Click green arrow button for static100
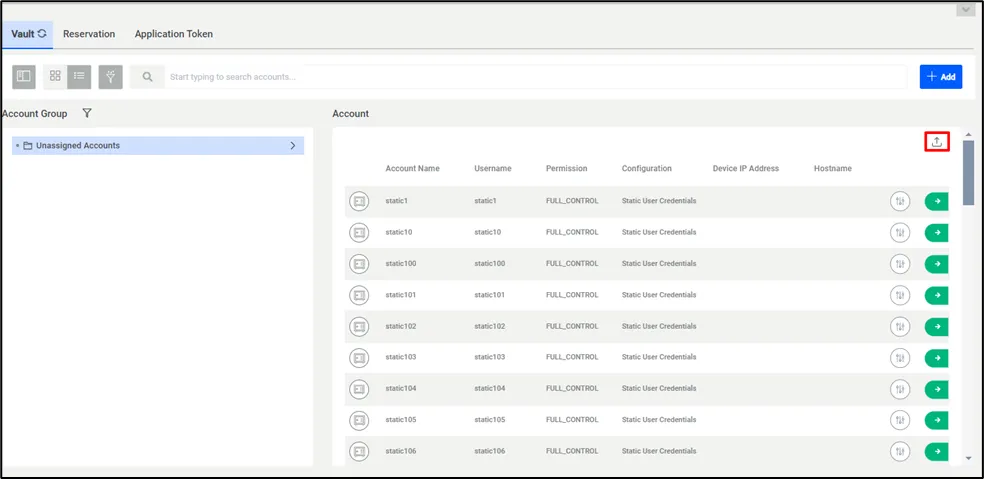This screenshot has width=984, height=479. click(x=936, y=264)
